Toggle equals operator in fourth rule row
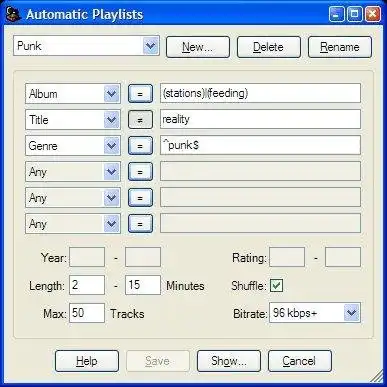387x387 pixels. [140, 172]
